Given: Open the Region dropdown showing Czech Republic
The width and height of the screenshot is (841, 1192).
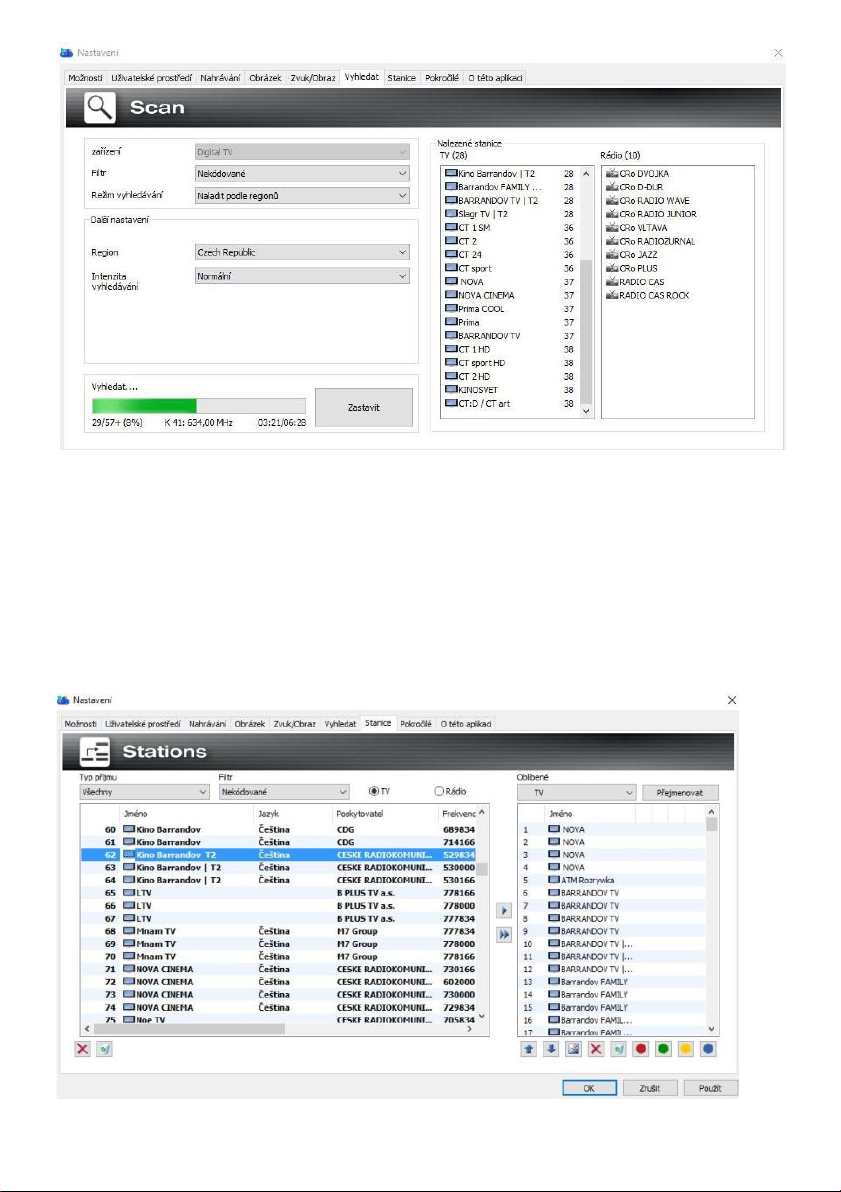Looking at the screenshot, I should point(303,252).
